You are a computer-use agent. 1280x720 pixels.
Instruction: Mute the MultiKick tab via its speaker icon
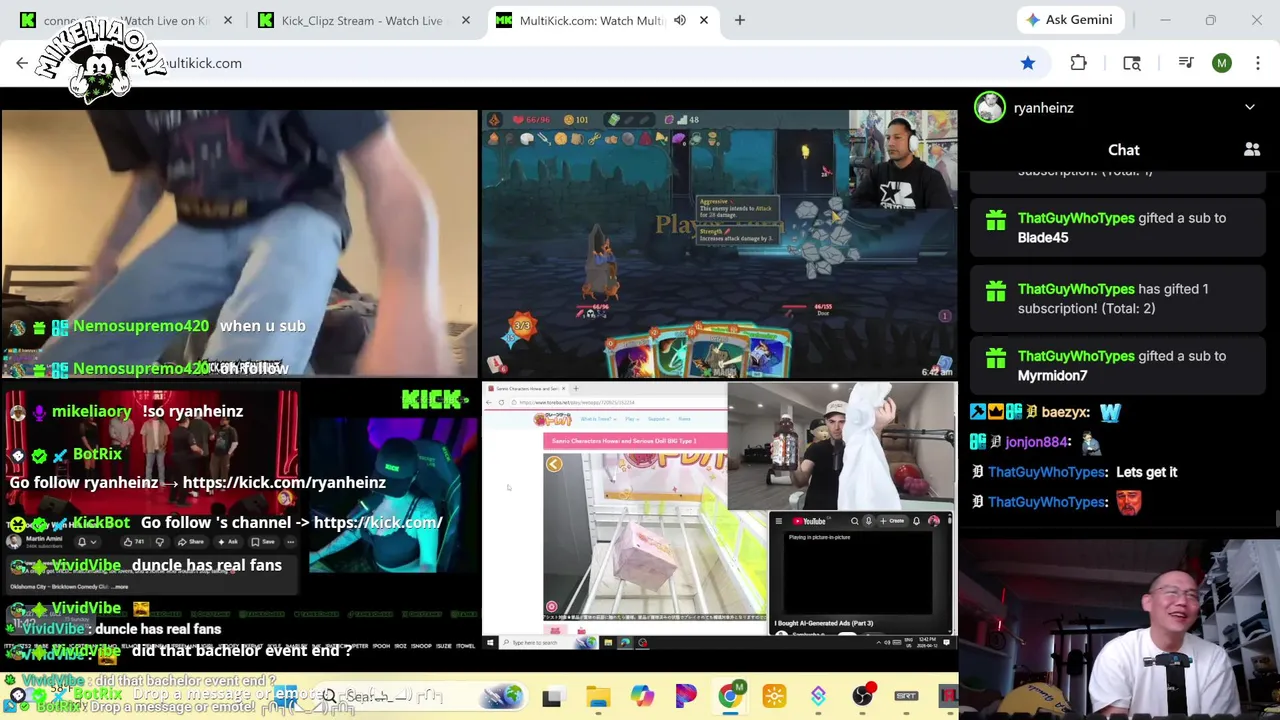coord(680,20)
